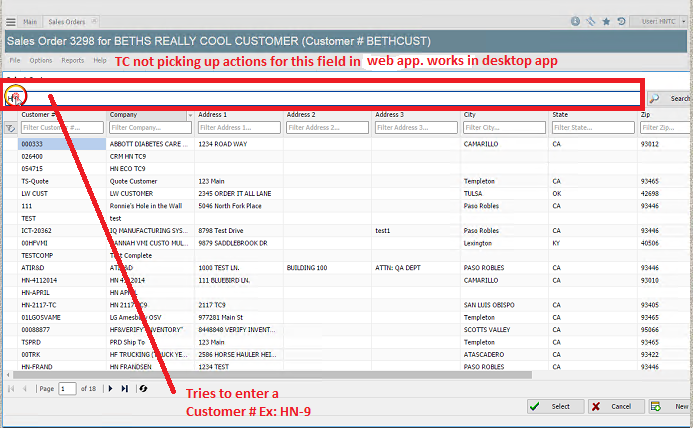
Task: Click the Filter City input field
Action: pyautogui.click(x=505, y=128)
